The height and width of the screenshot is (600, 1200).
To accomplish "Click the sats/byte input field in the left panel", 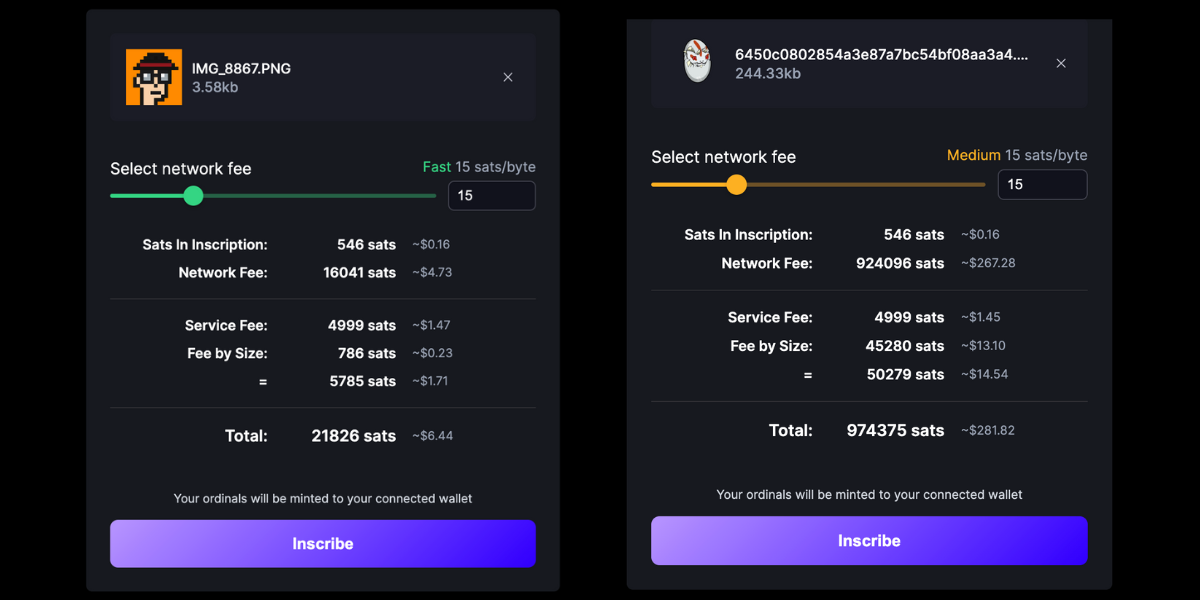I will (x=492, y=196).
